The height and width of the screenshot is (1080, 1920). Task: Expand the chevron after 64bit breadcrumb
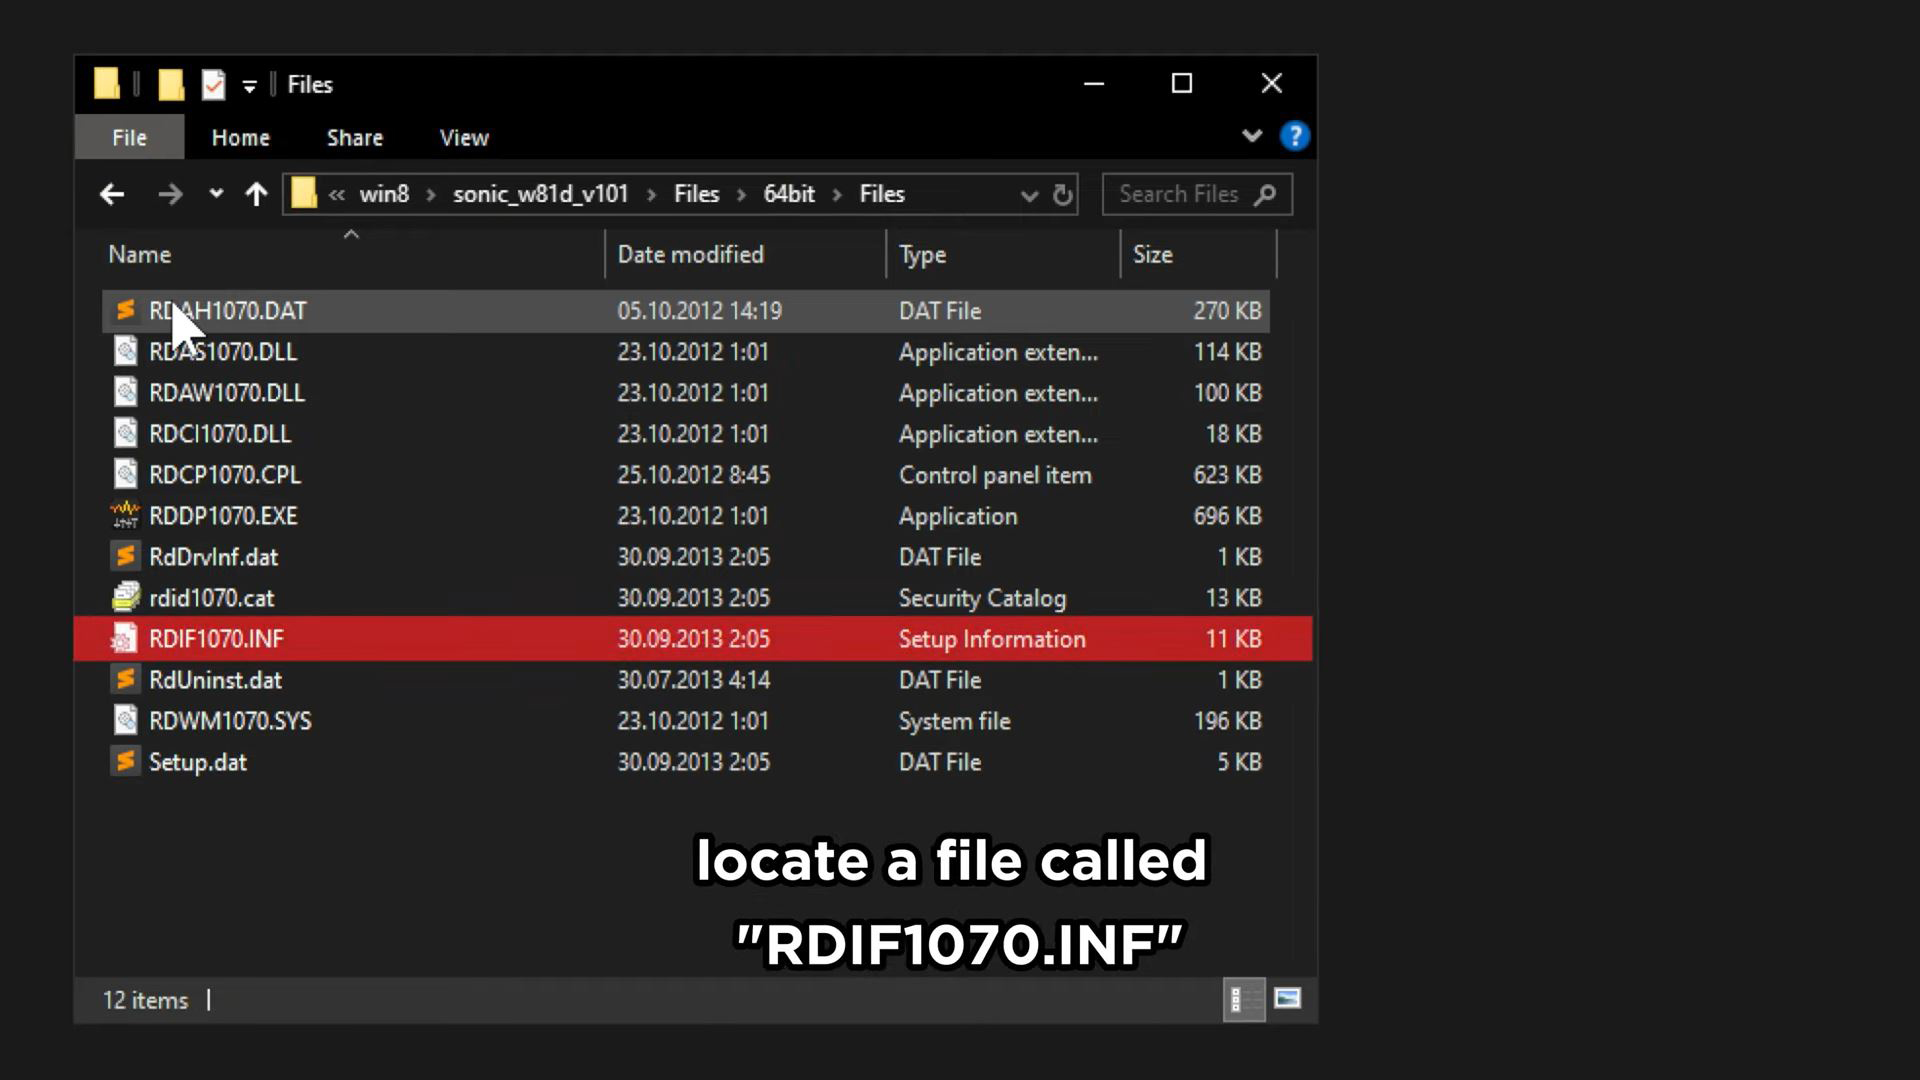coord(838,195)
